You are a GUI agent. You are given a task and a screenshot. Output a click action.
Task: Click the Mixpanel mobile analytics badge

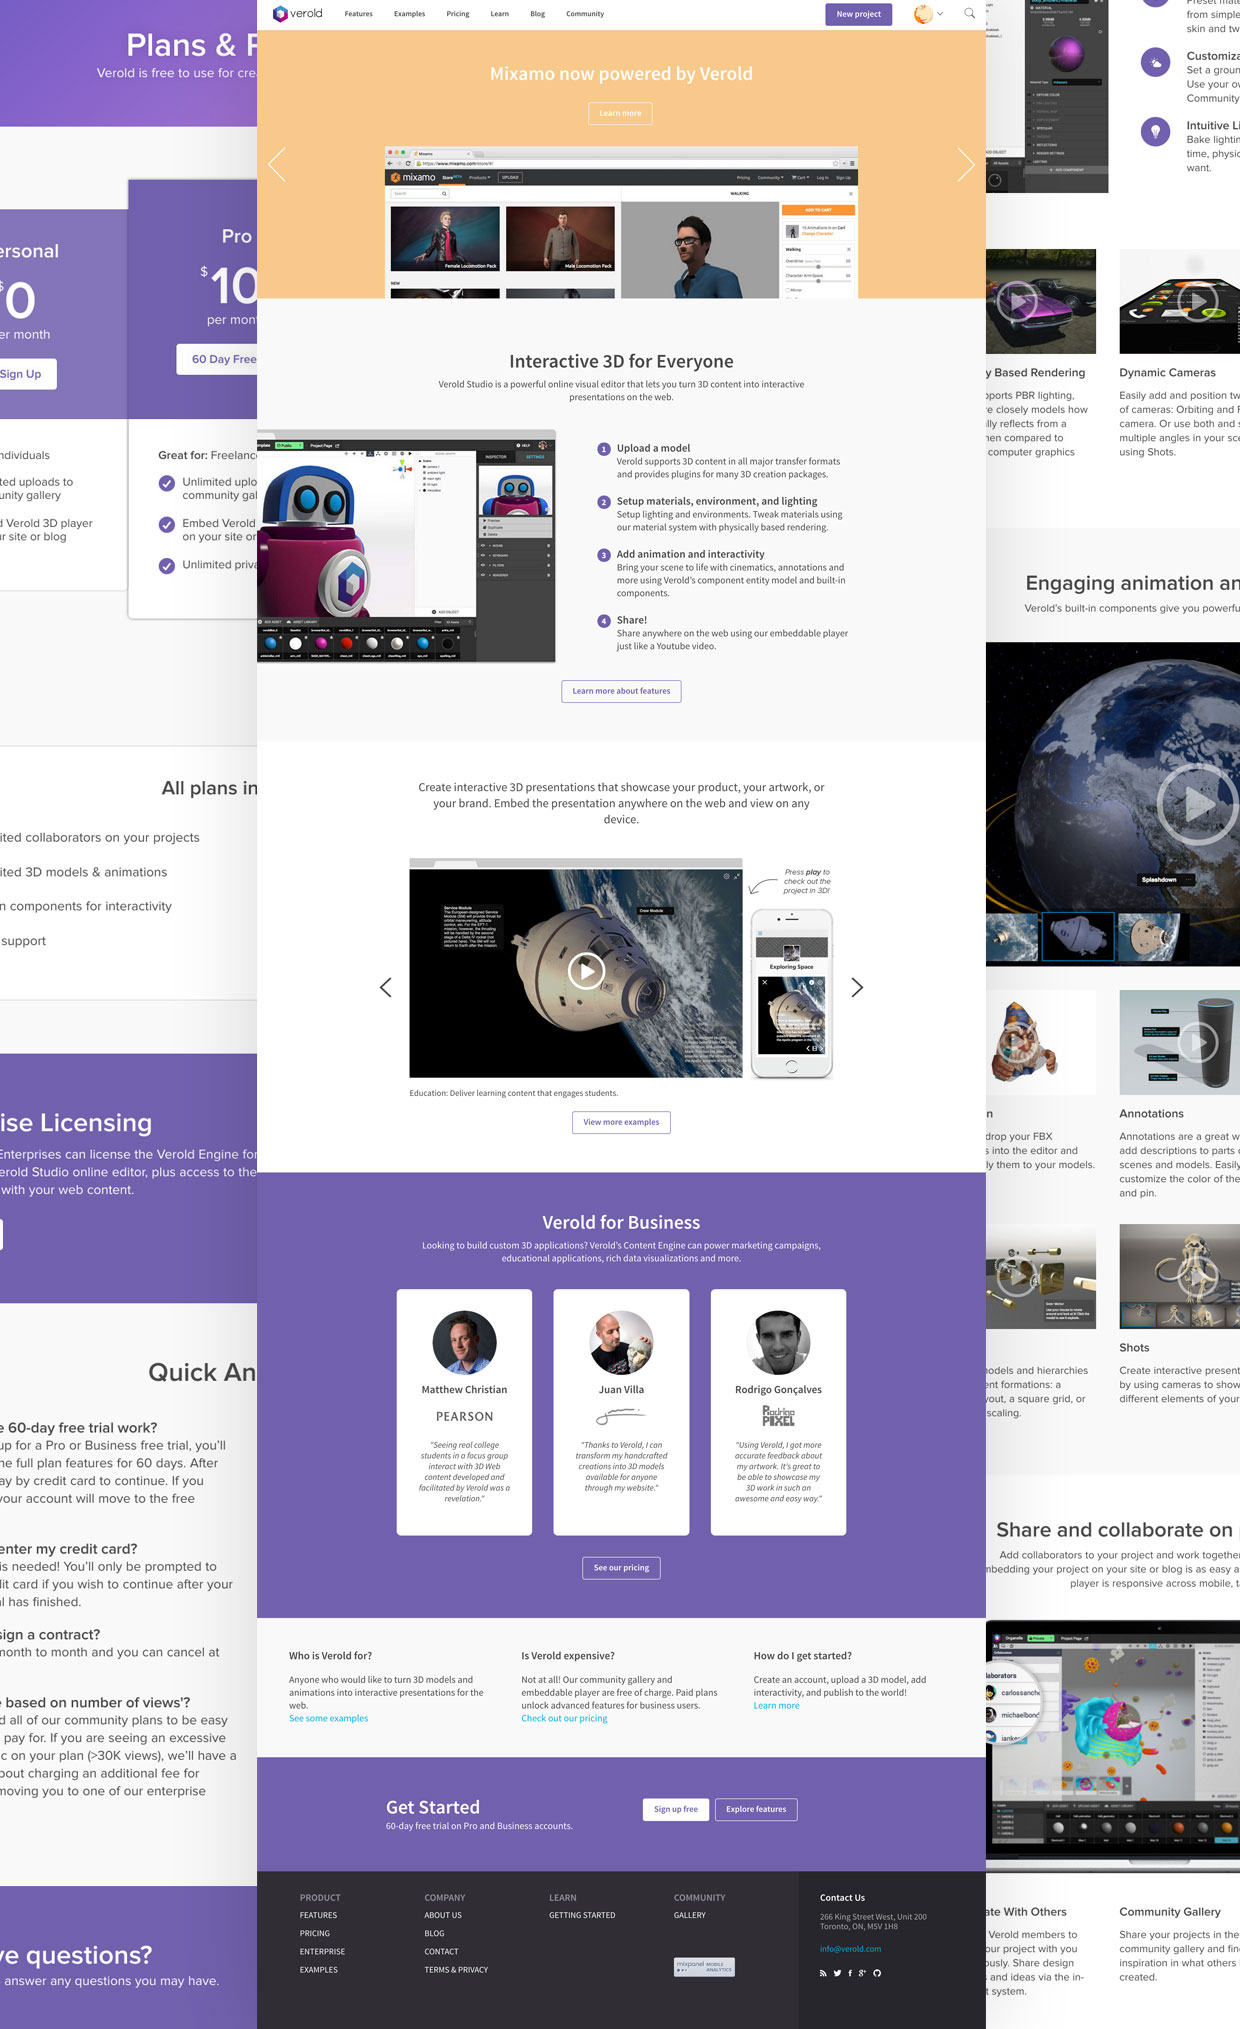tap(704, 1966)
